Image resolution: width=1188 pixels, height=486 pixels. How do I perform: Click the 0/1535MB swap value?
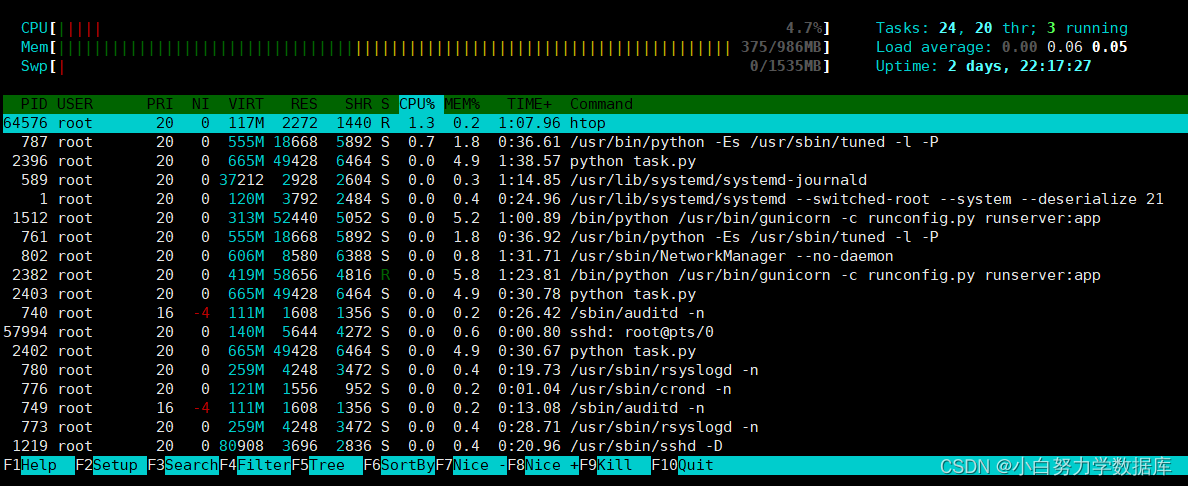point(786,67)
